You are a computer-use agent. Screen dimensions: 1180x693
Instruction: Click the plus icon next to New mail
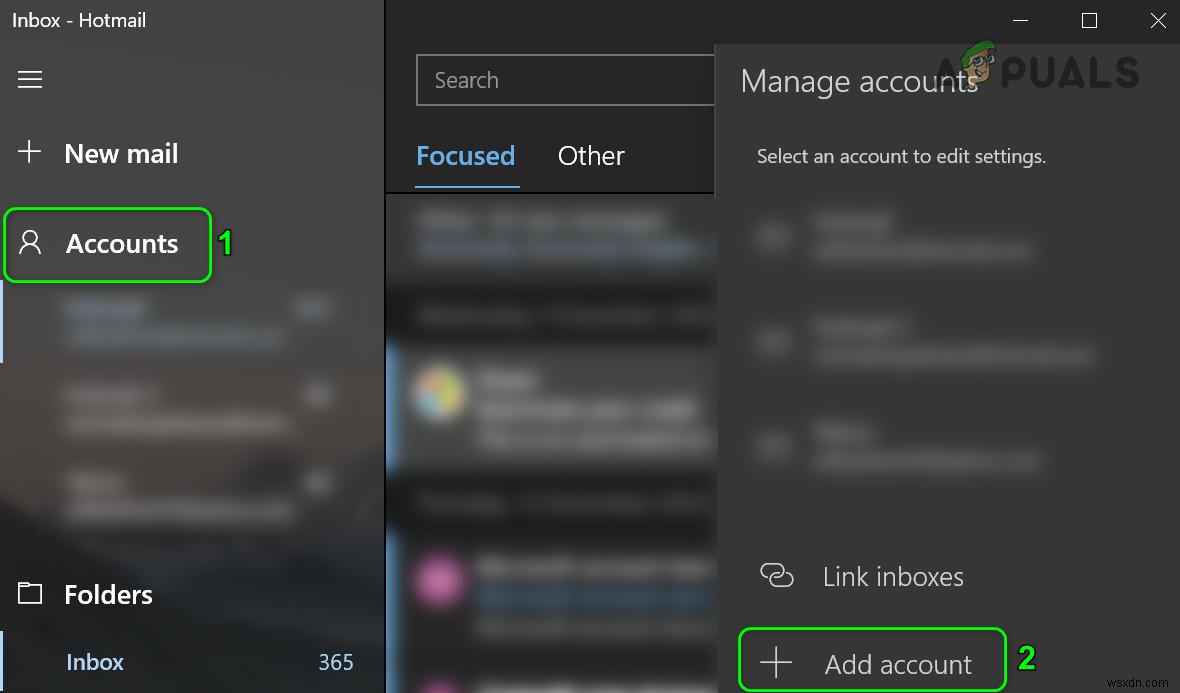pyautogui.click(x=30, y=152)
